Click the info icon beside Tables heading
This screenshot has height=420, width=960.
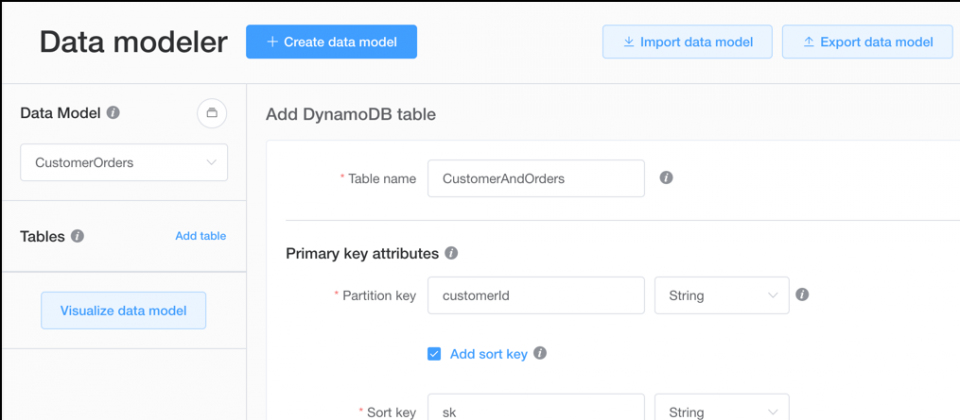[77, 236]
